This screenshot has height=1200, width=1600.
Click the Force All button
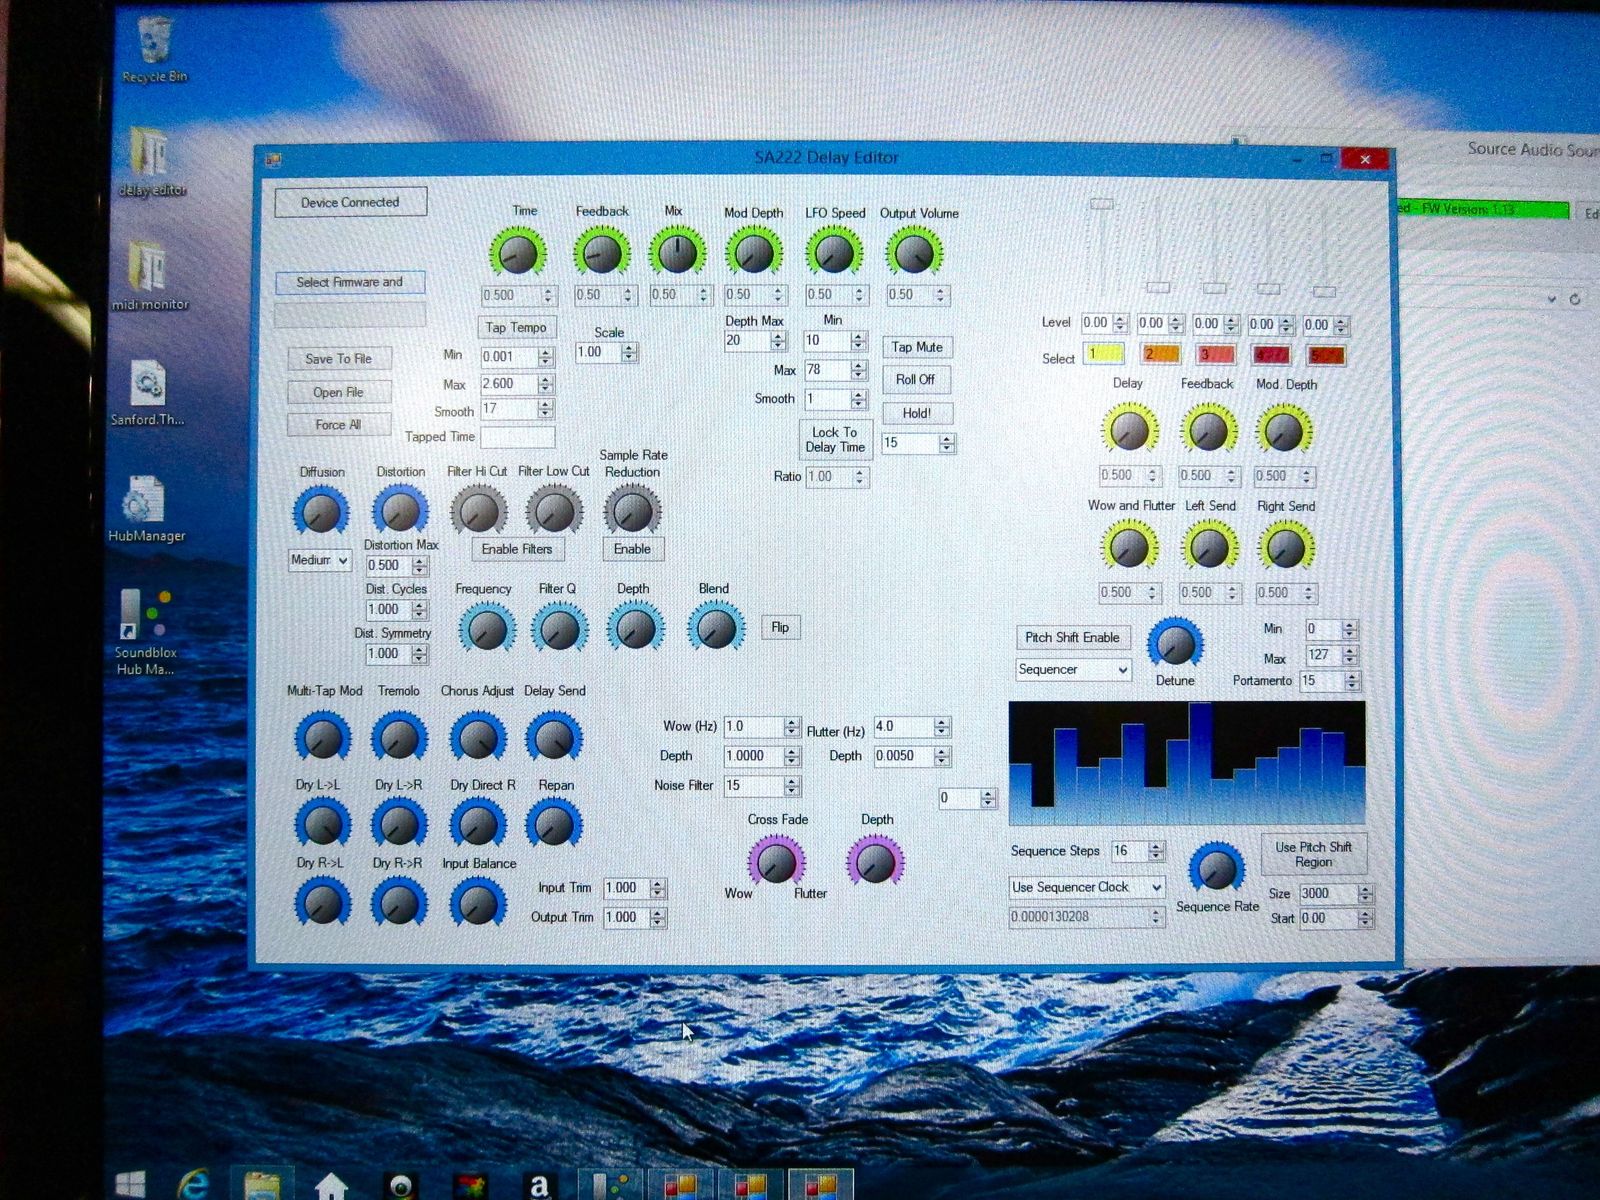coord(339,425)
